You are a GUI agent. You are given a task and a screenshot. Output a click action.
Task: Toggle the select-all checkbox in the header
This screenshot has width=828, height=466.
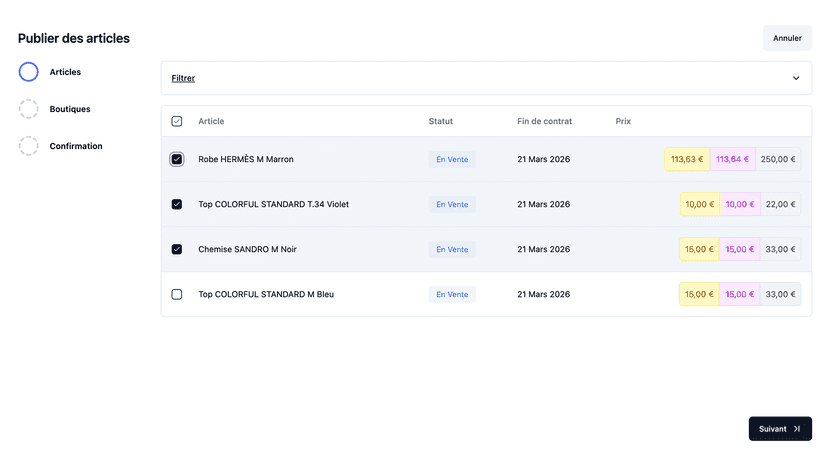[x=177, y=121]
